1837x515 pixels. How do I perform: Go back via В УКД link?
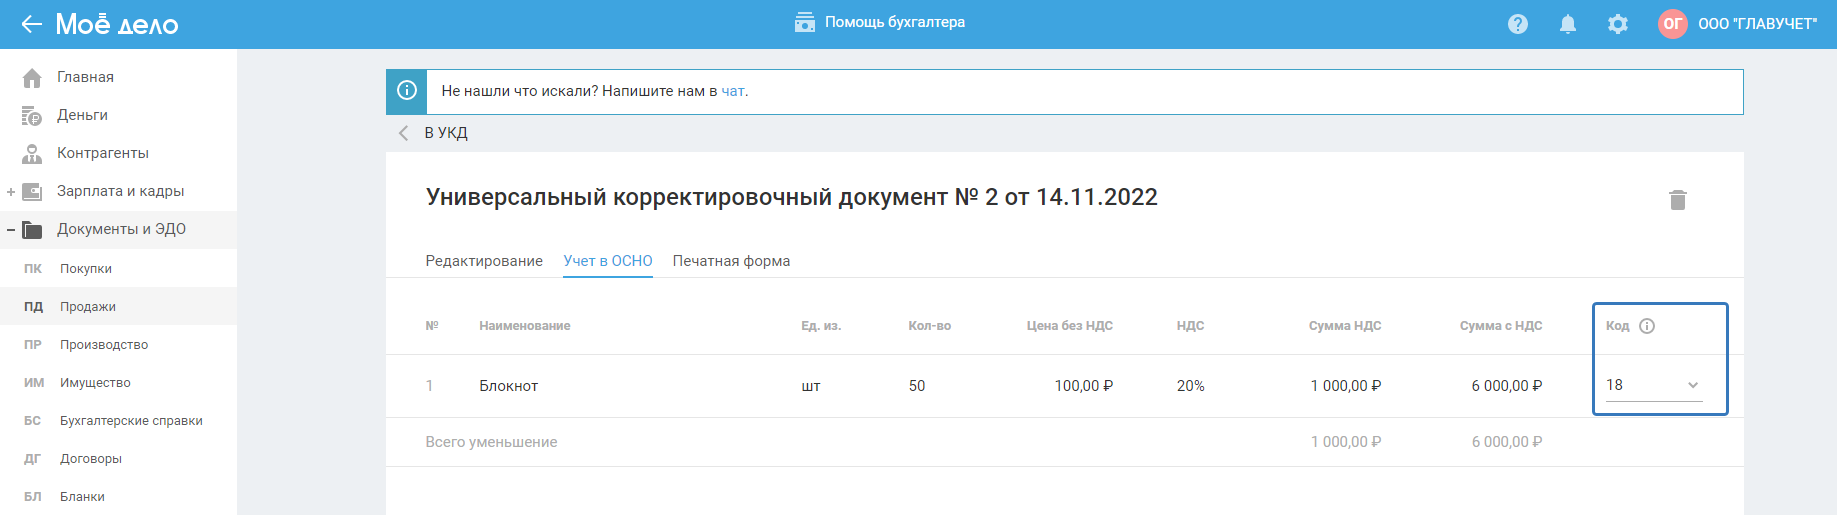[x=445, y=133]
